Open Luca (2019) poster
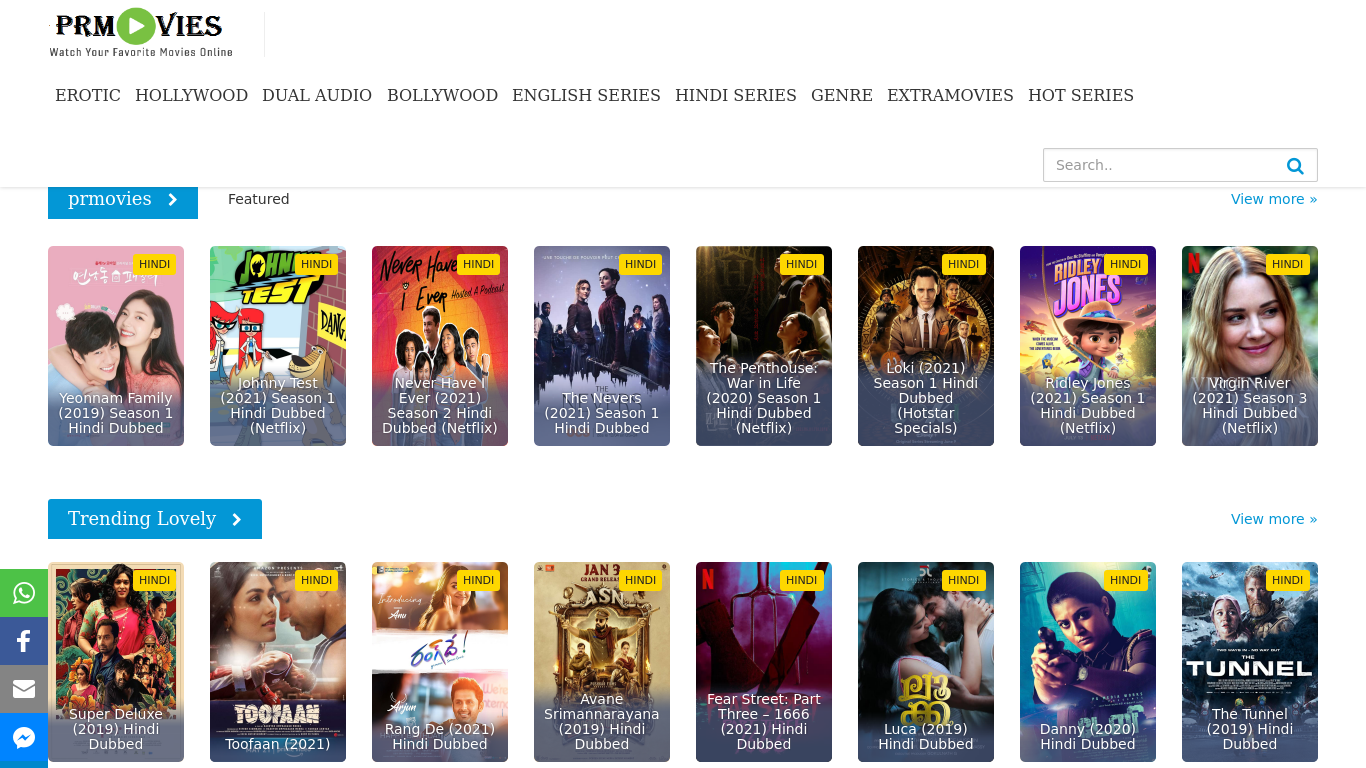This screenshot has width=1366, height=768. (x=926, y=662)
